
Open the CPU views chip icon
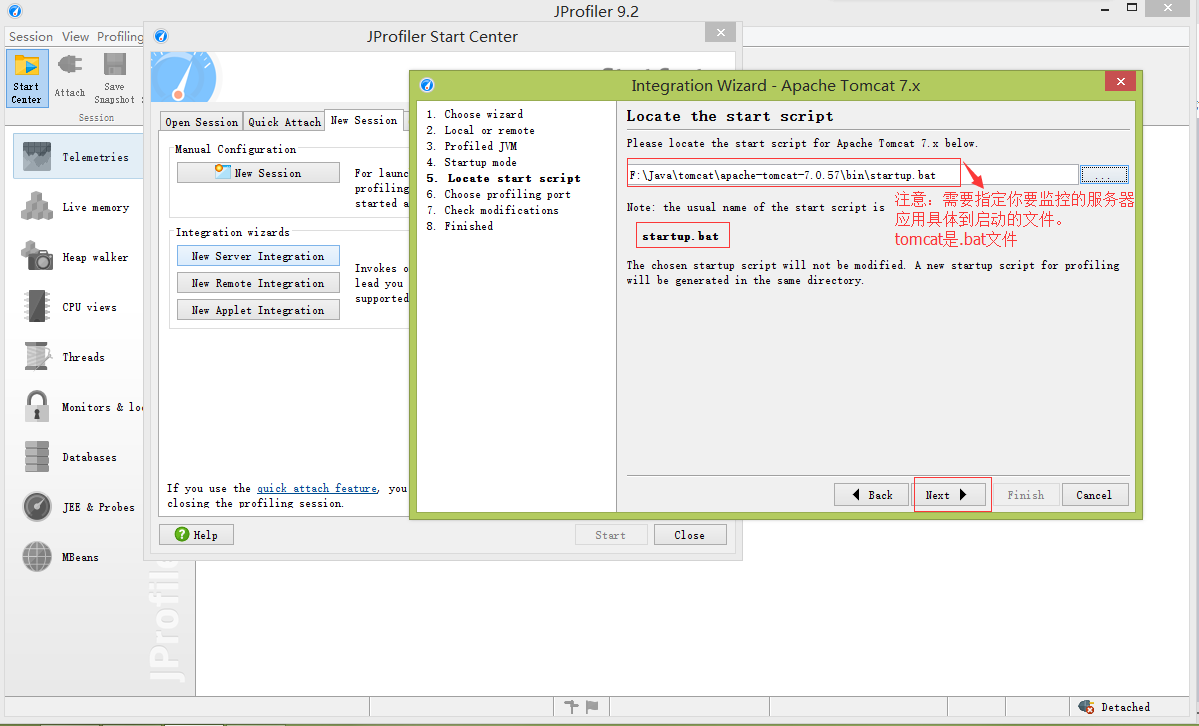37,306
